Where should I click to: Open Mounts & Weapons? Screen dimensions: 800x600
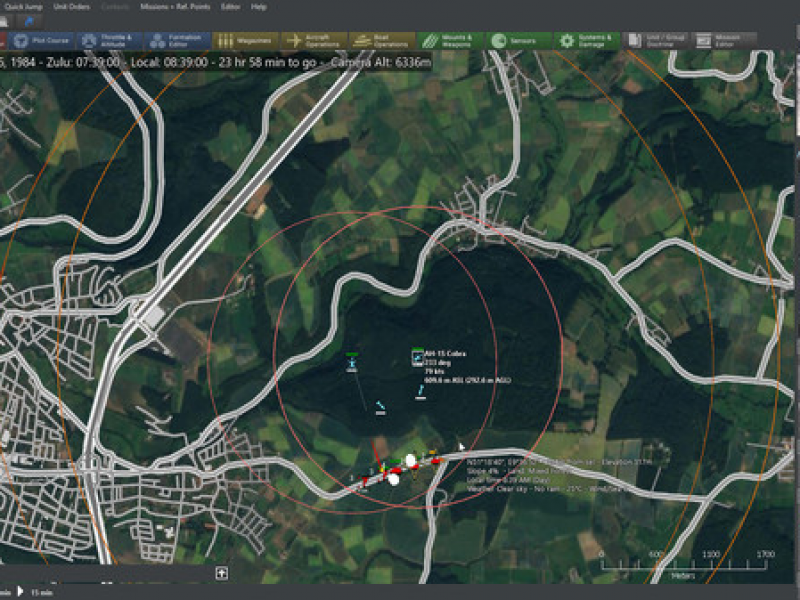451,41
